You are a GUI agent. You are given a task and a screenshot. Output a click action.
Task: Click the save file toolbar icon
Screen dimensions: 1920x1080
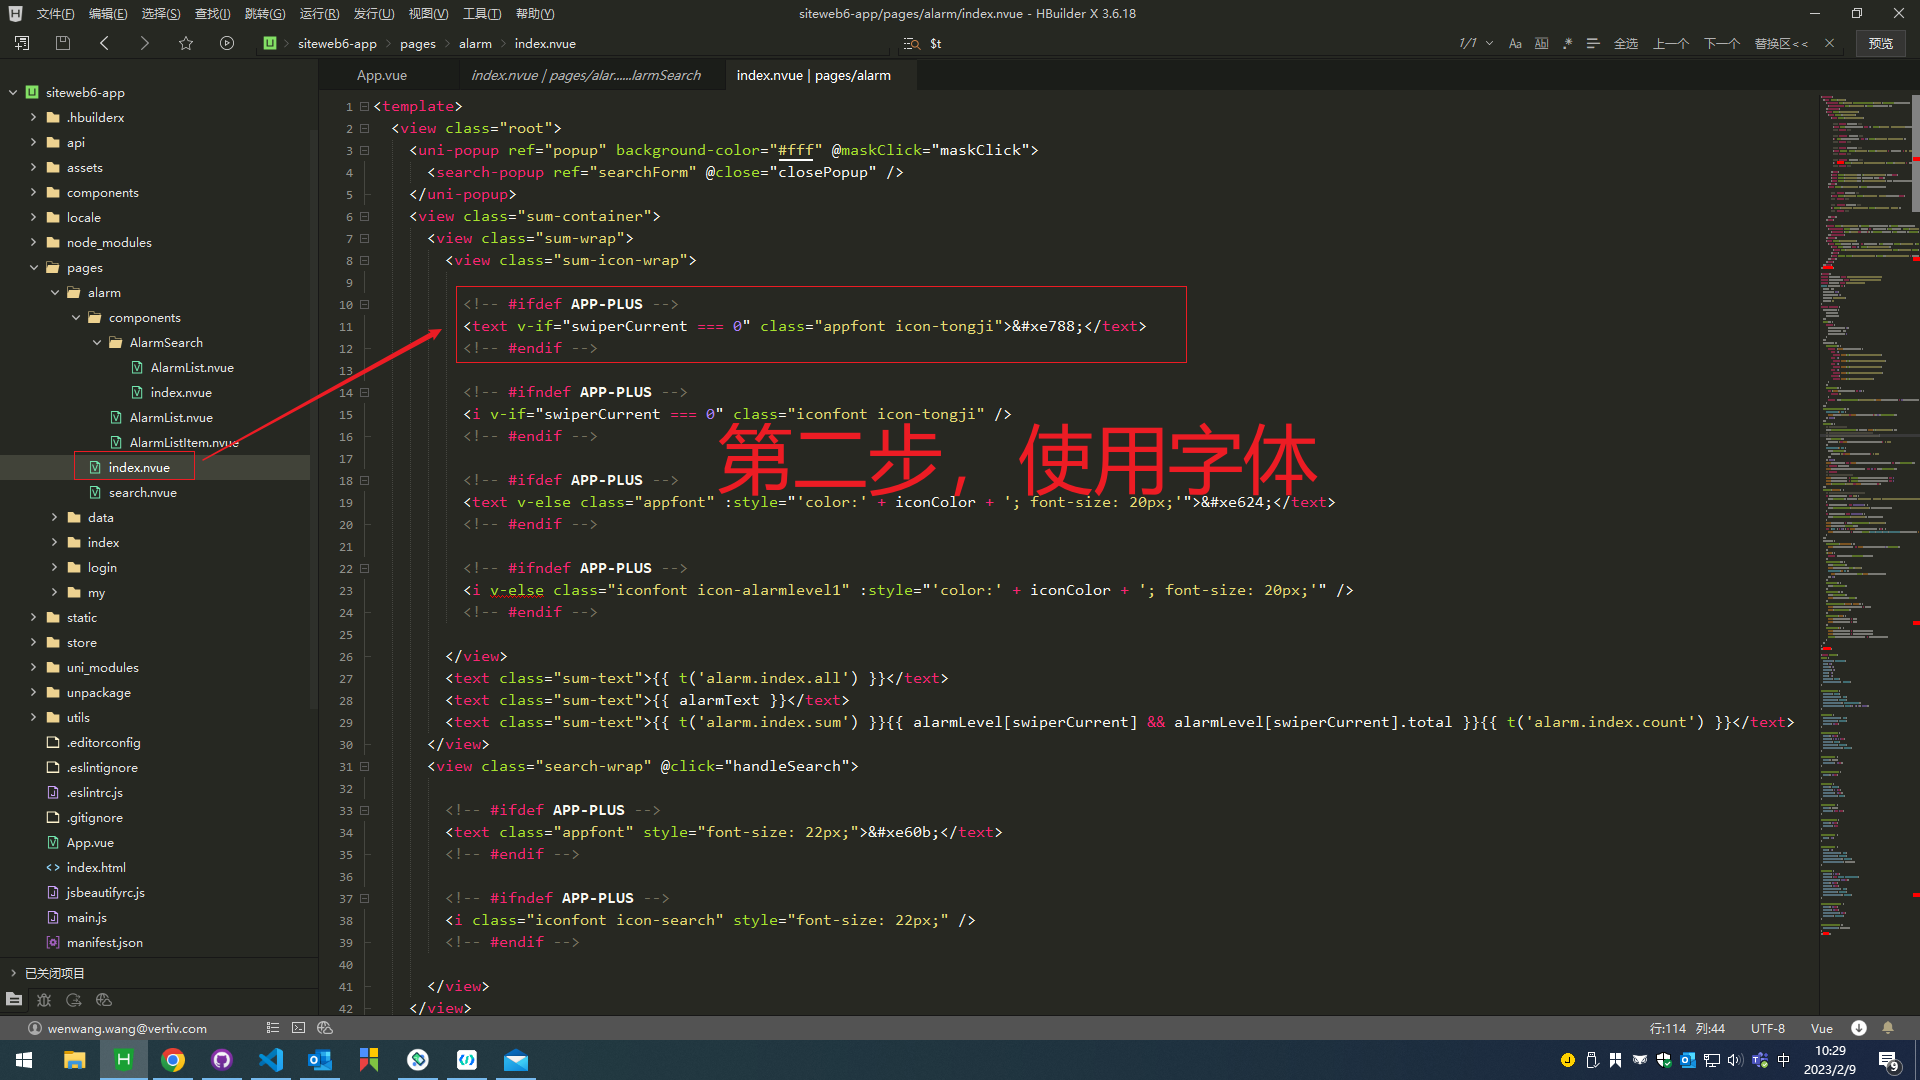click(x=63, y=43)
